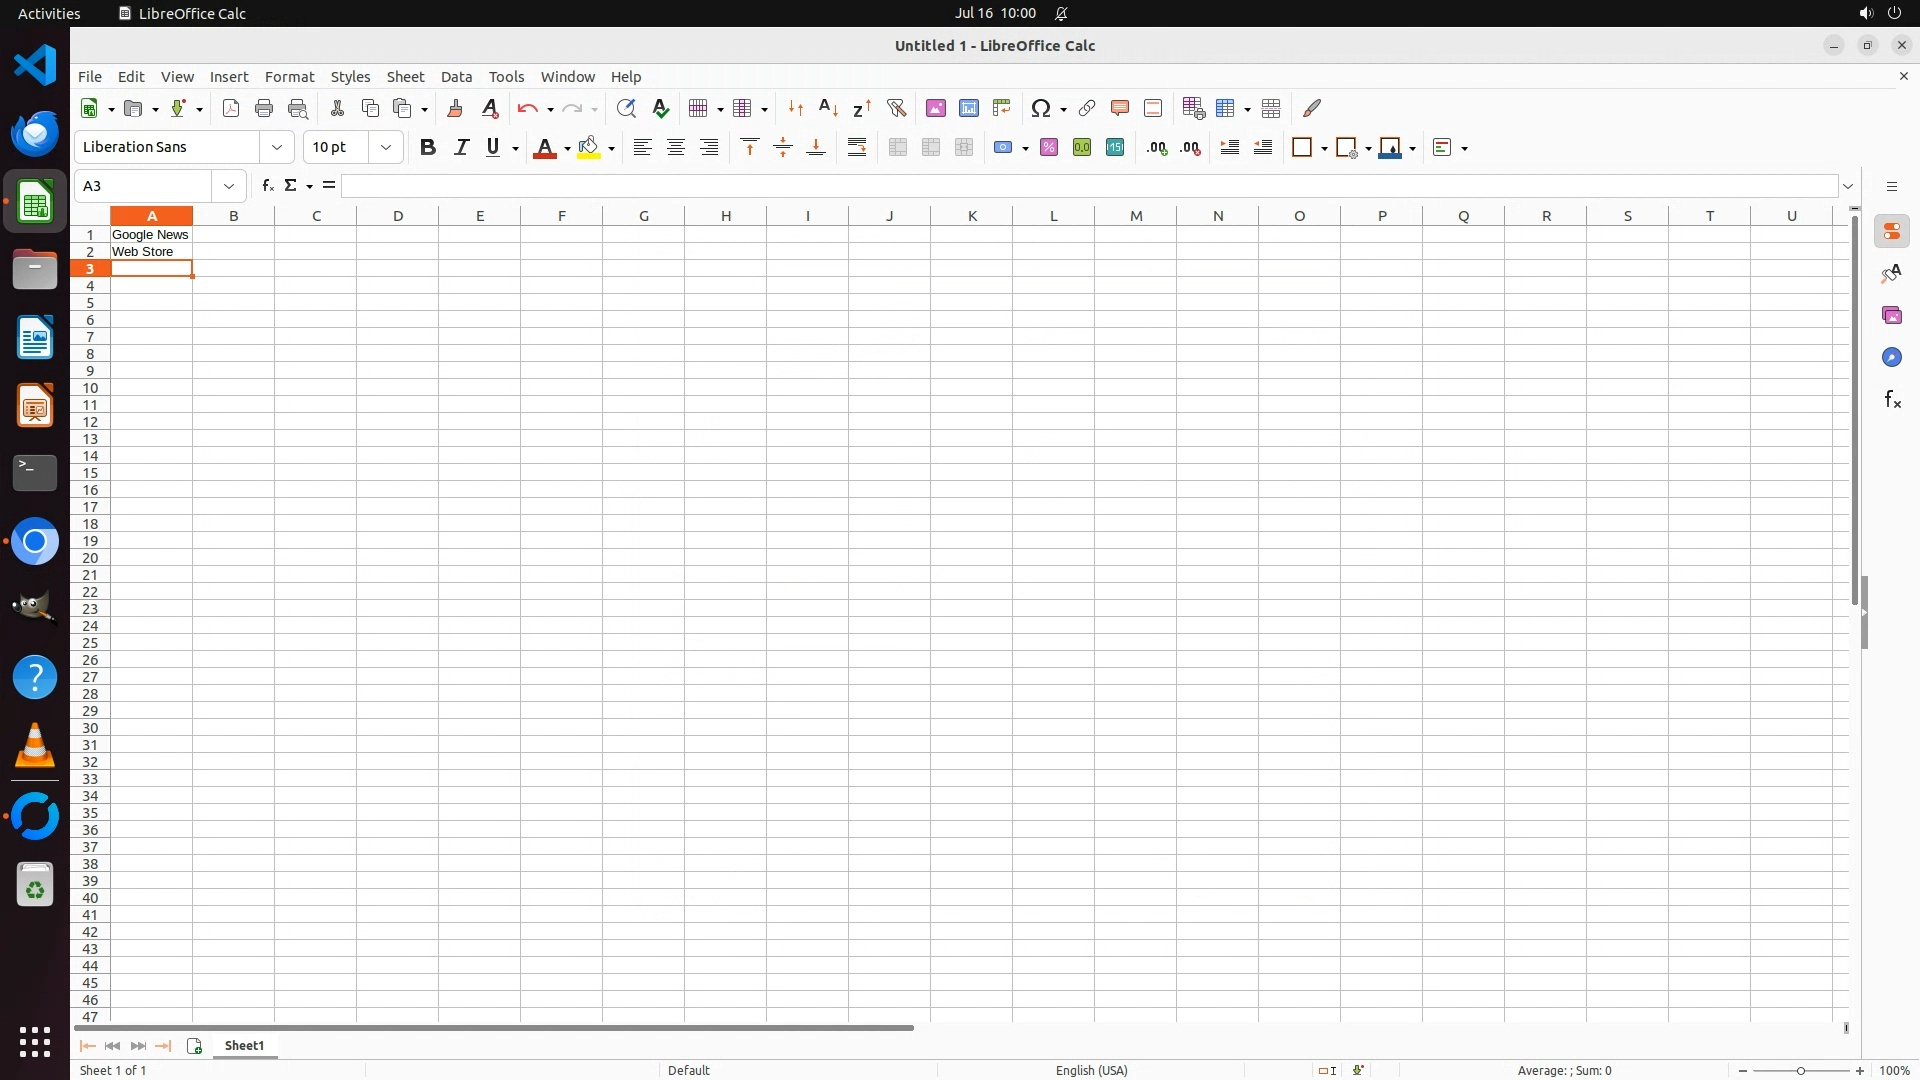Insert a chart with the toolbar icon
Image resolution: width=1920 pixels, height=1080 pixels.
(x=969, y=108)
